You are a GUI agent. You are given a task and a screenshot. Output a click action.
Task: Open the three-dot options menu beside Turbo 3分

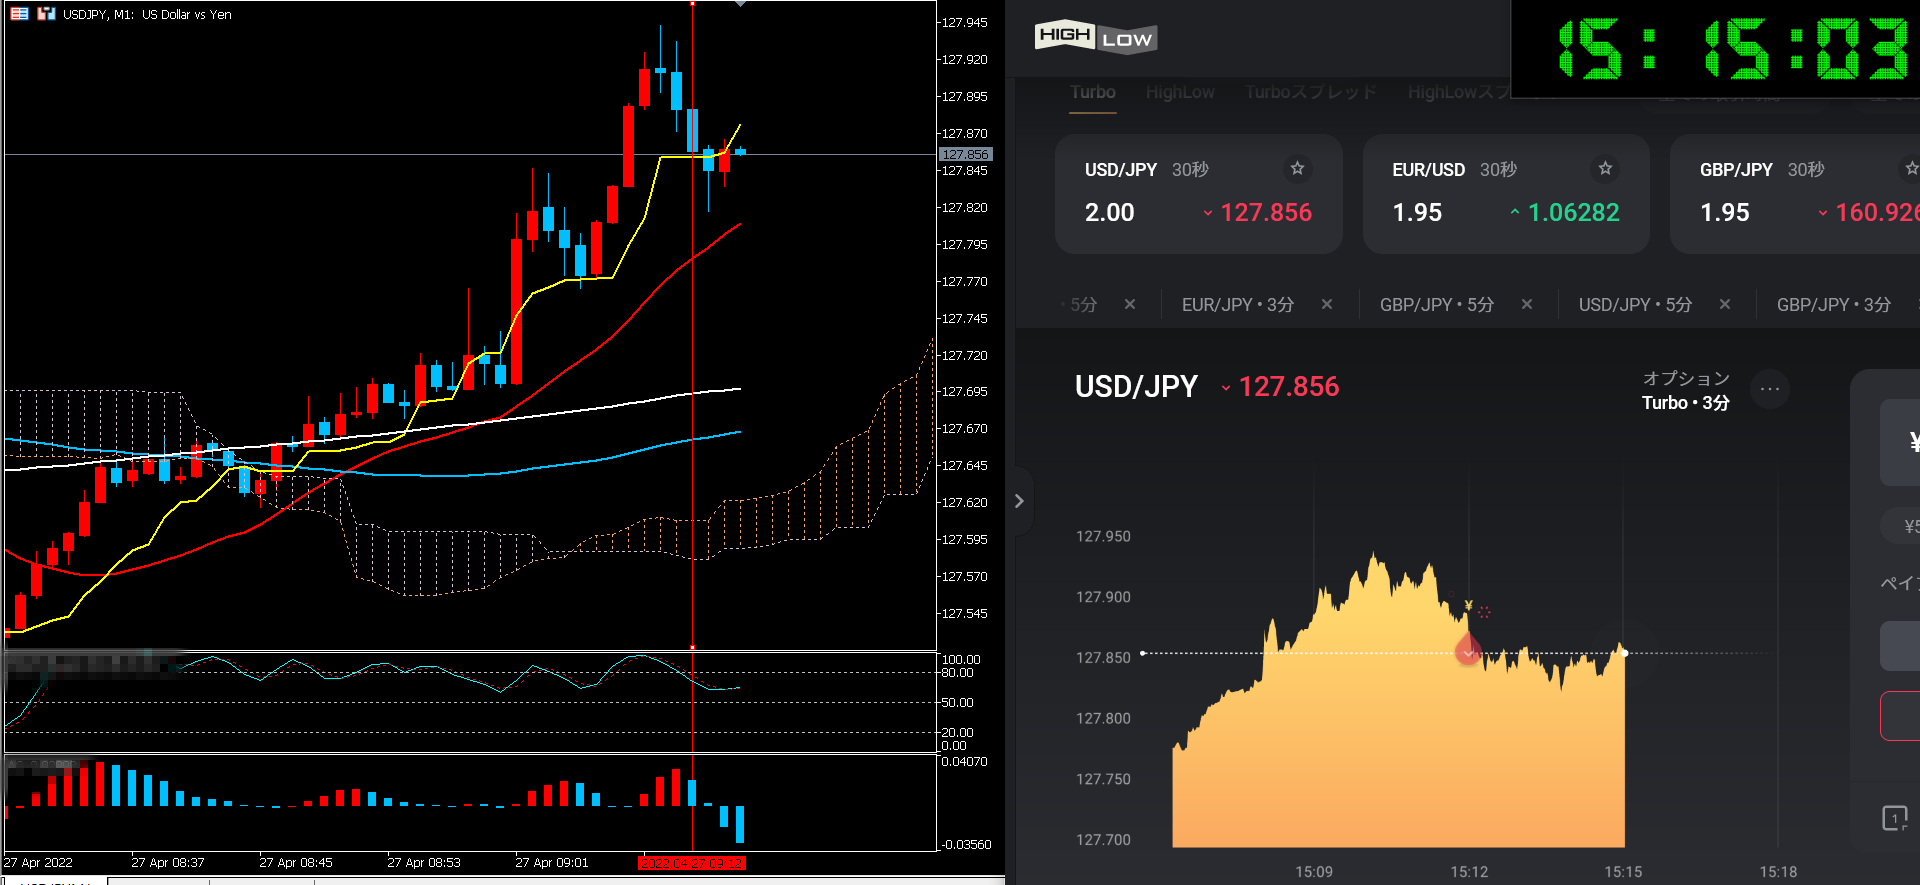(x=1769, y=389)
